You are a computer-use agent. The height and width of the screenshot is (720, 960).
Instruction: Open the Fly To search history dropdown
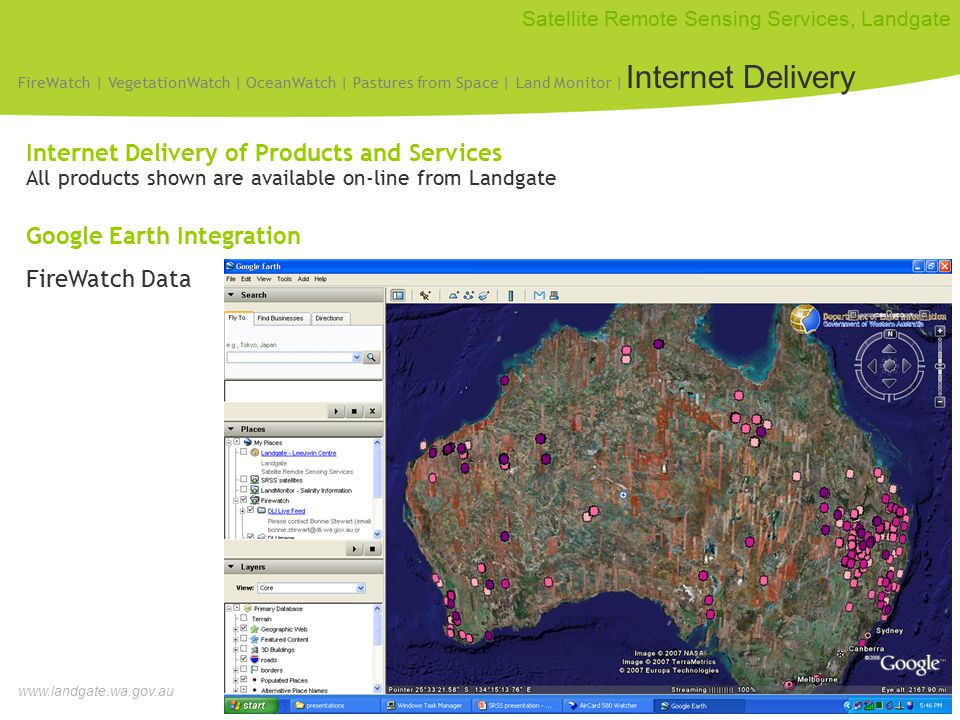356,358
